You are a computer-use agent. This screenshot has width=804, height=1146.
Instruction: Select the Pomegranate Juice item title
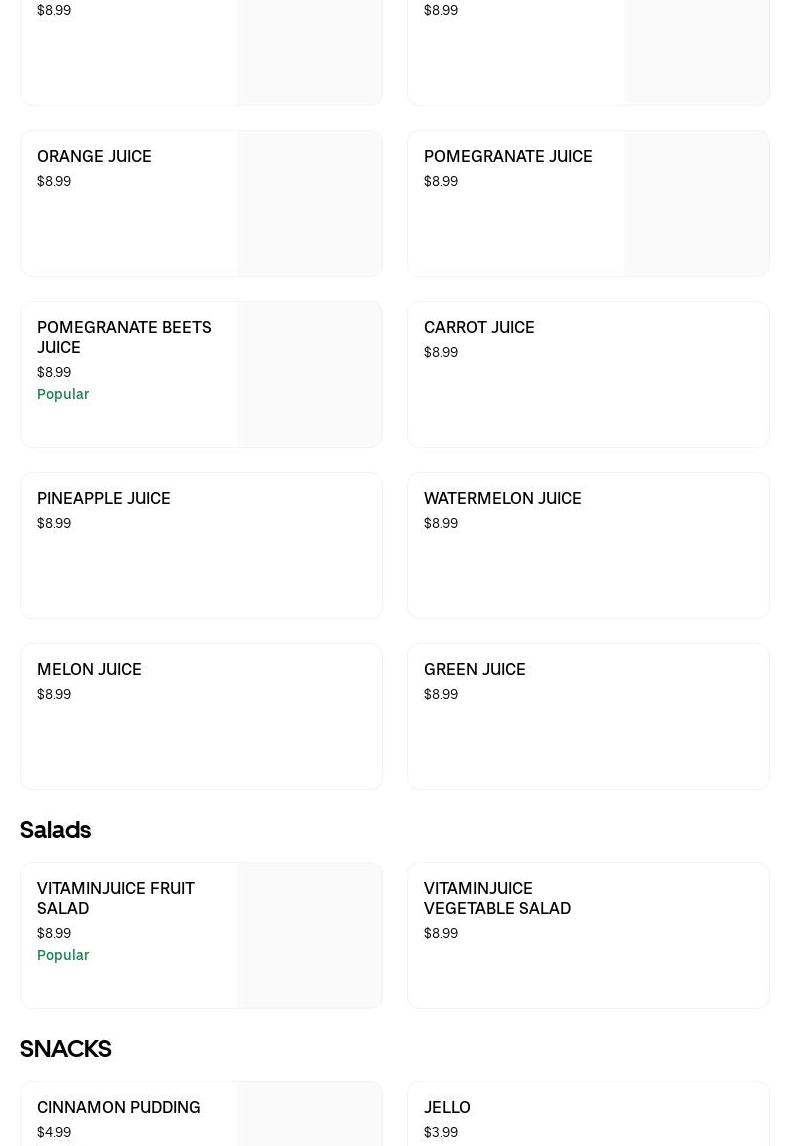(508, 157)
